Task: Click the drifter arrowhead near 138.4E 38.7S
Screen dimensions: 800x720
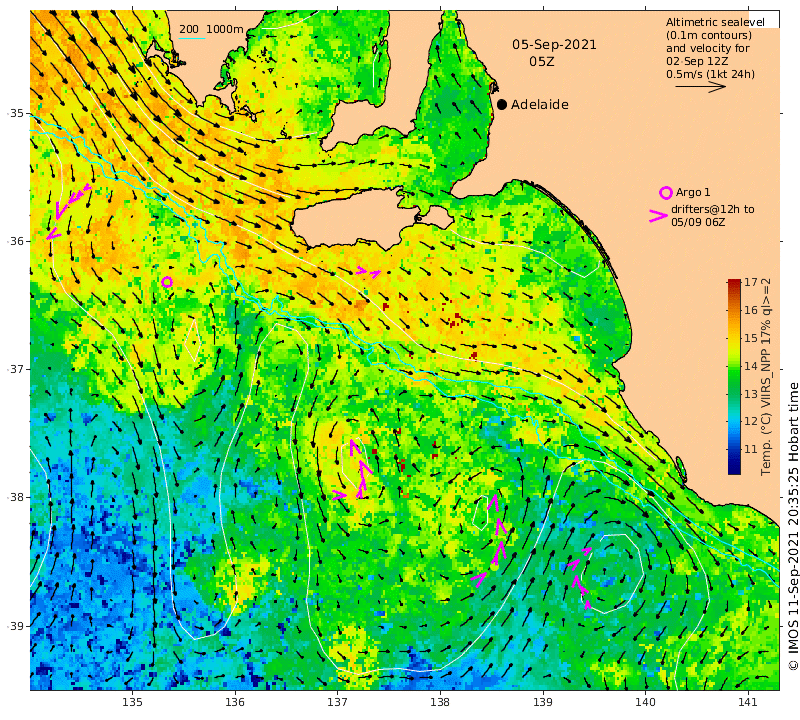Action: click(479, 579)
